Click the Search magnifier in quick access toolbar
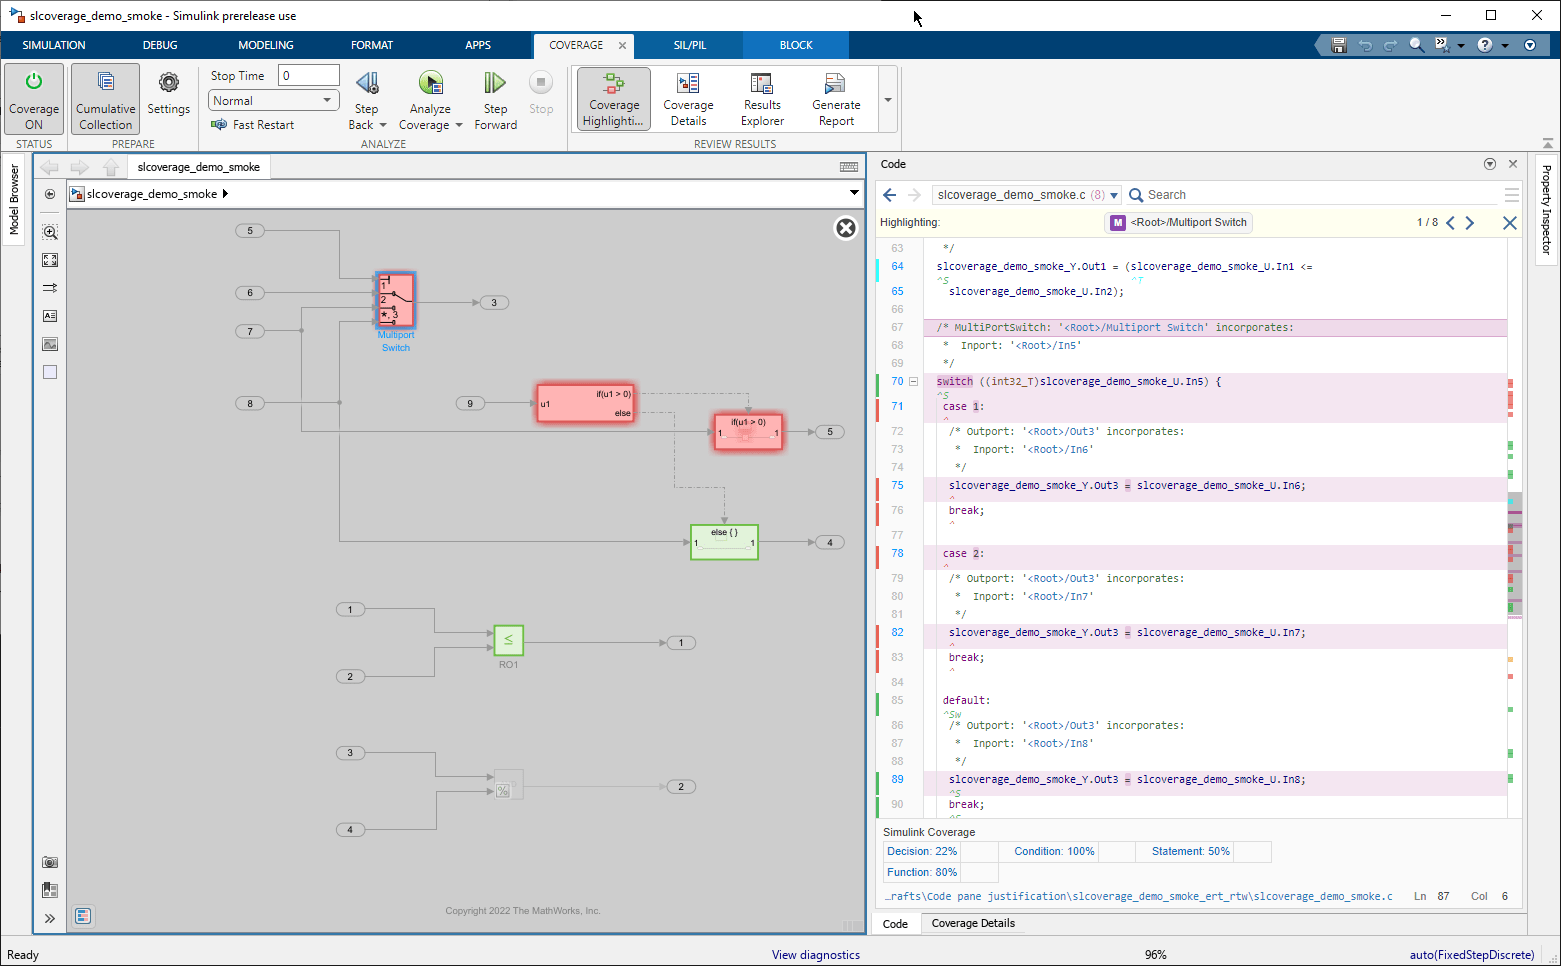Viewport: 1561px width, 966px height. coord(1416,45)
